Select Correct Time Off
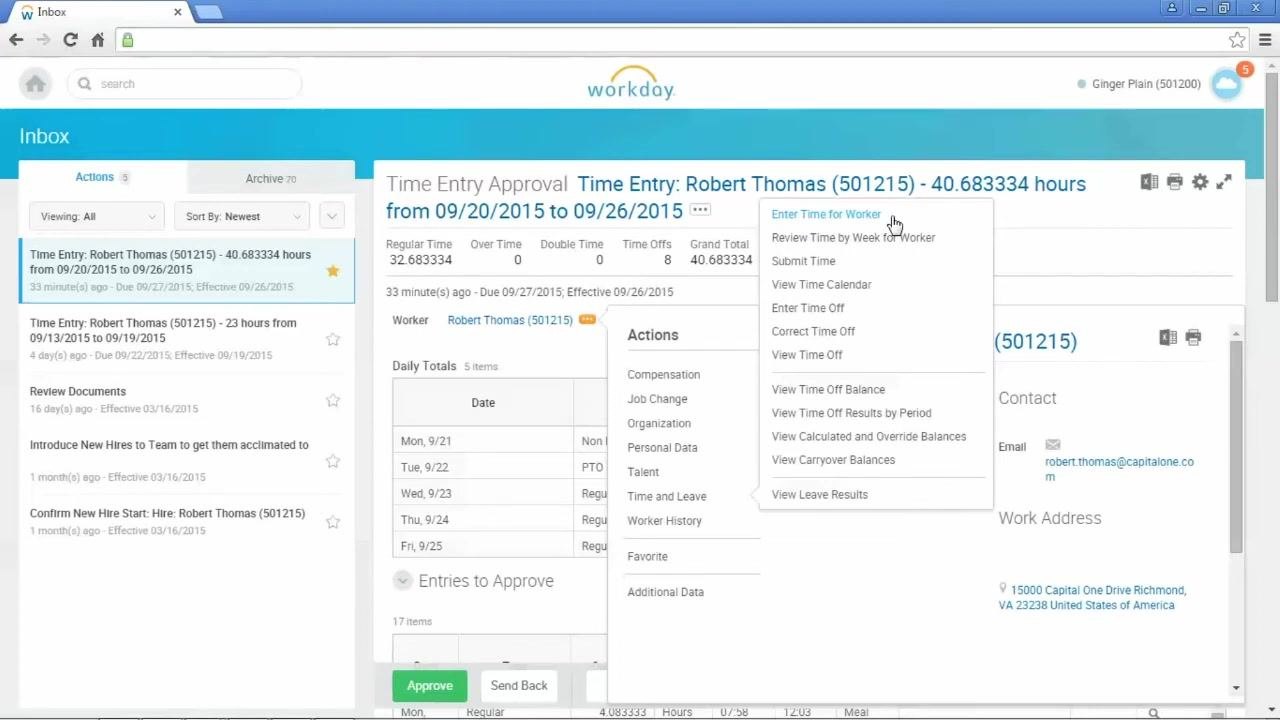Image resolution: width=1280 pixels, height=720 pixels. tap(813, 332)
